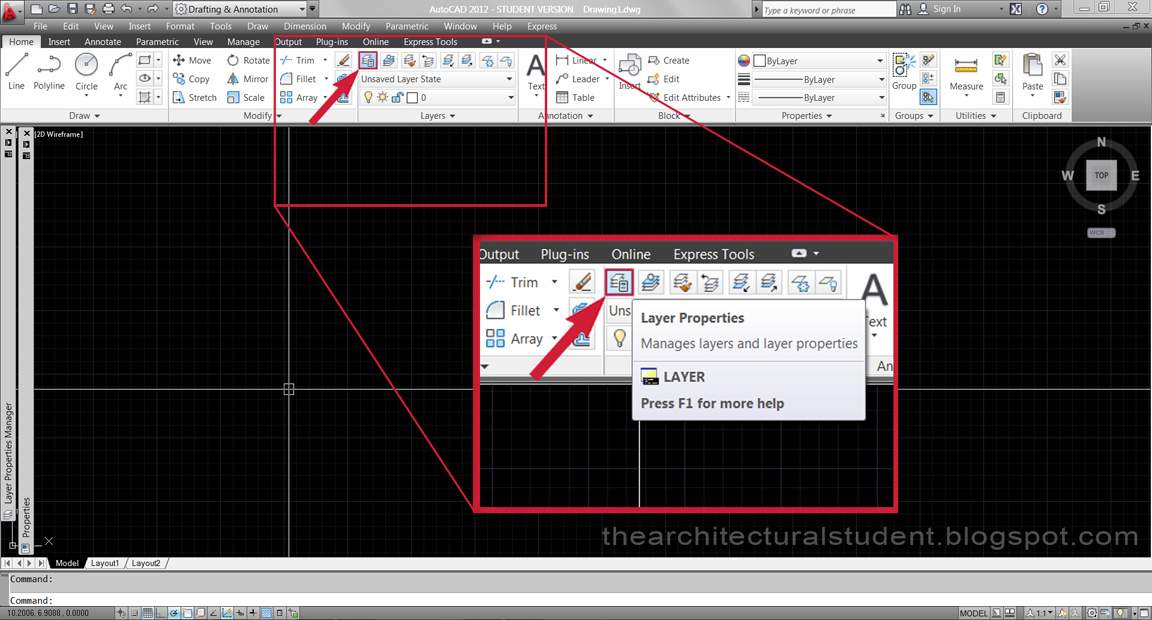Expand the Layers panel

pos(437,115)
